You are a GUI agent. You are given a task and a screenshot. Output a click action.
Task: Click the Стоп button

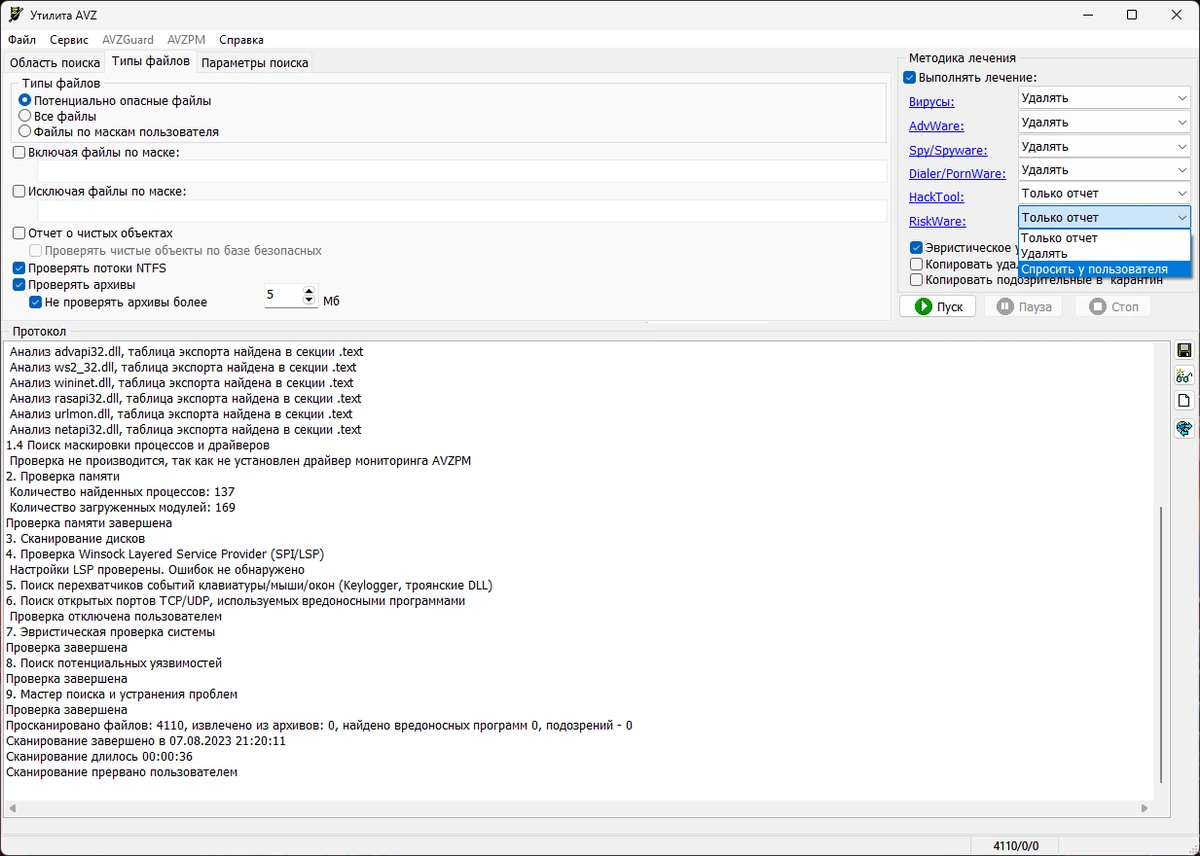tap(1113, 306)
